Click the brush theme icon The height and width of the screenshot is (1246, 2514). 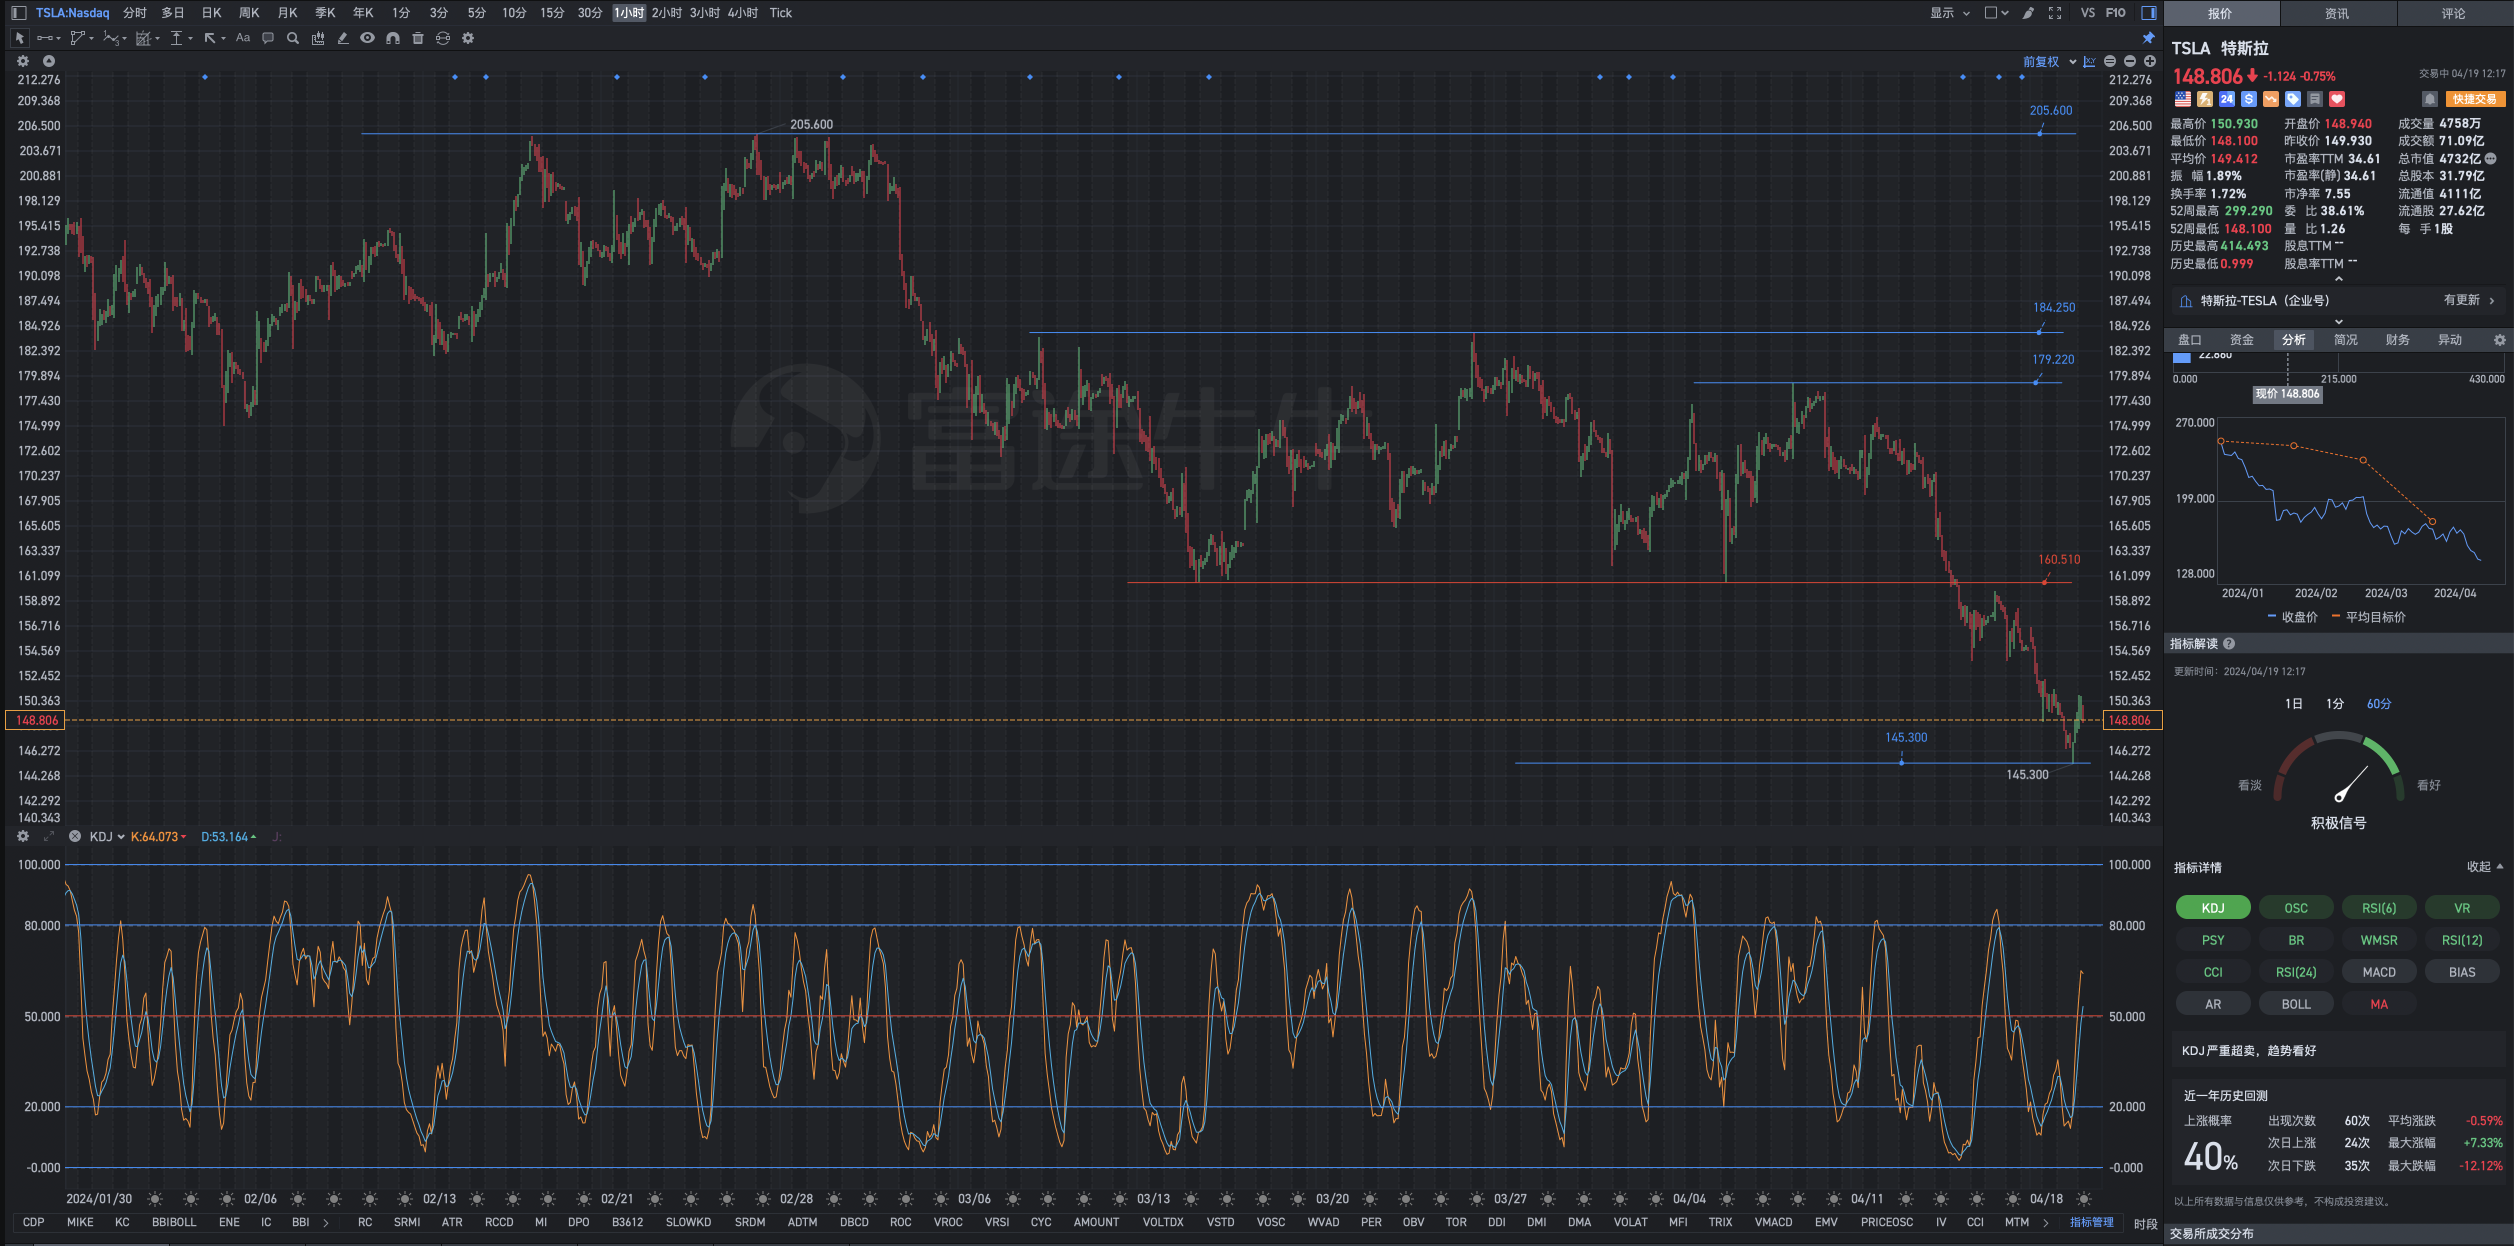point(2028,13)
